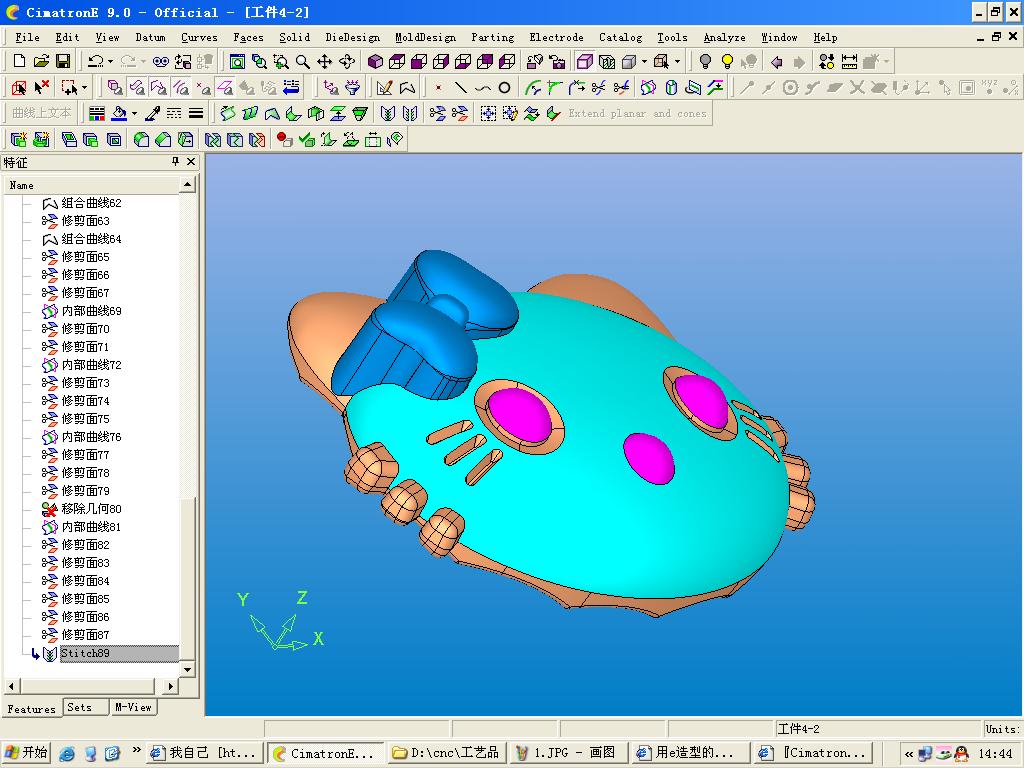Select the circle drawing tool
The image size is (1024, 768).
coord(504,87)
